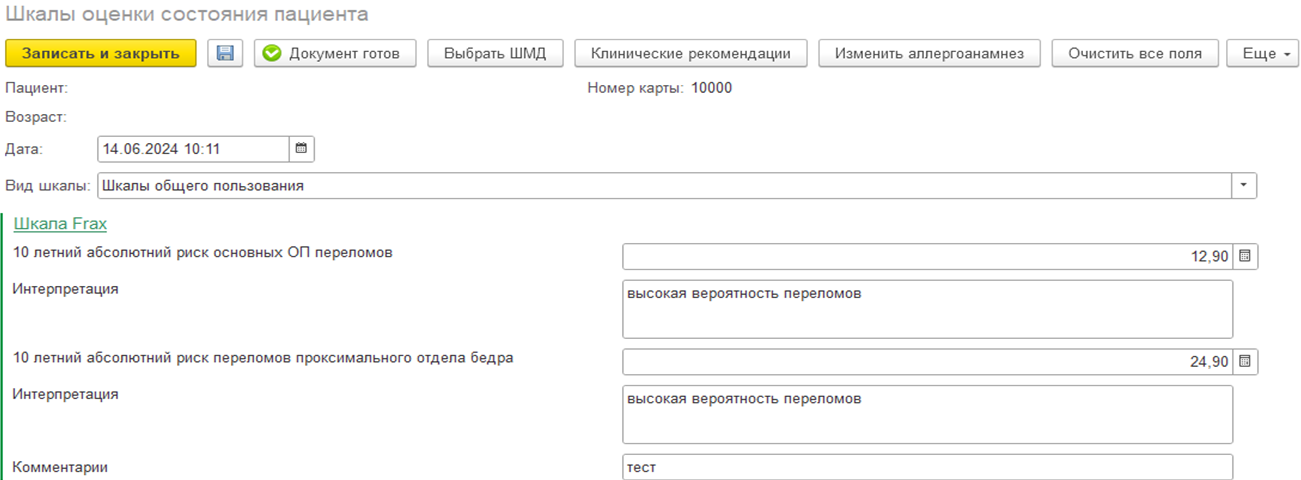Click the Комментарии field containing тест
The width and height of the screenshot is (1301, 480).
pos(927,467)
